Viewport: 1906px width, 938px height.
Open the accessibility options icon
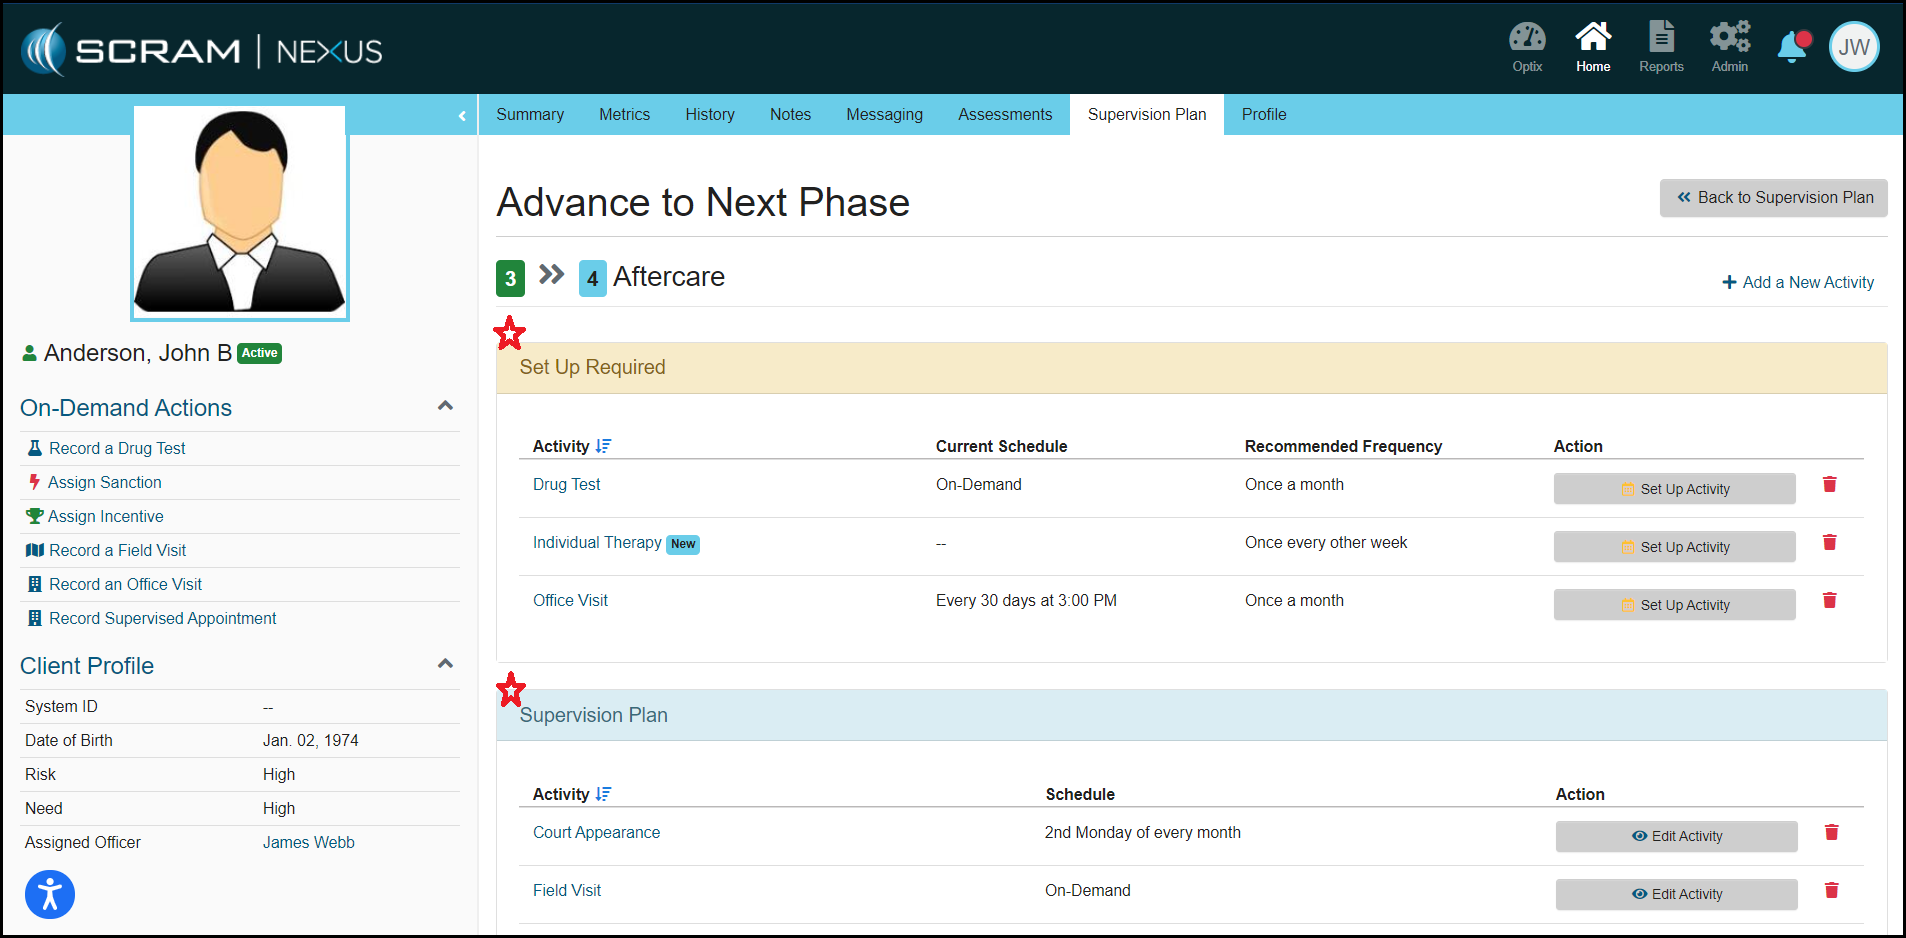50,894
